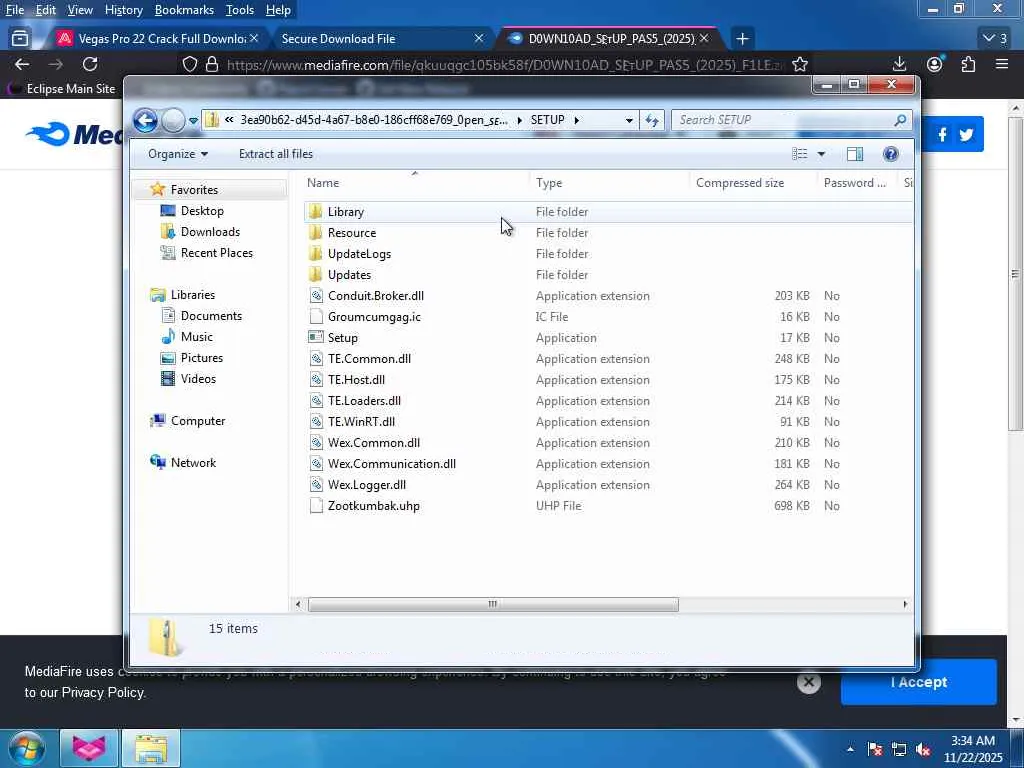Screen dimensions: 1024x768
Task: Open Network in navigation pane
Action: coord(193,463)
